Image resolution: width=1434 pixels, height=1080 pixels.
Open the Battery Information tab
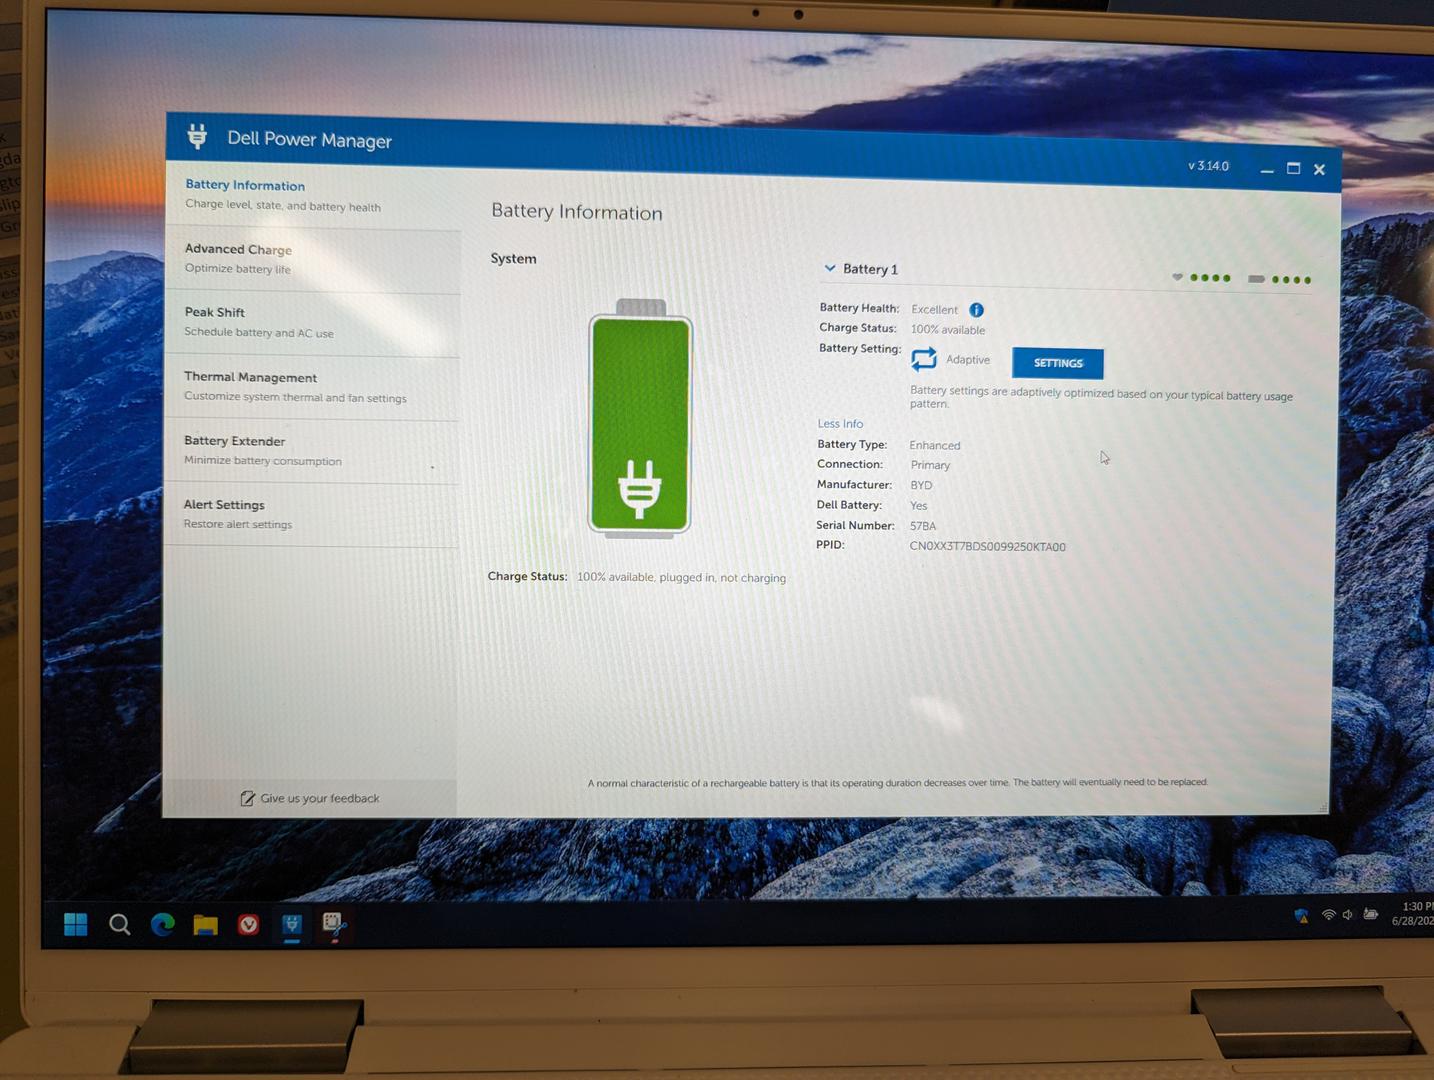[313, 196]
